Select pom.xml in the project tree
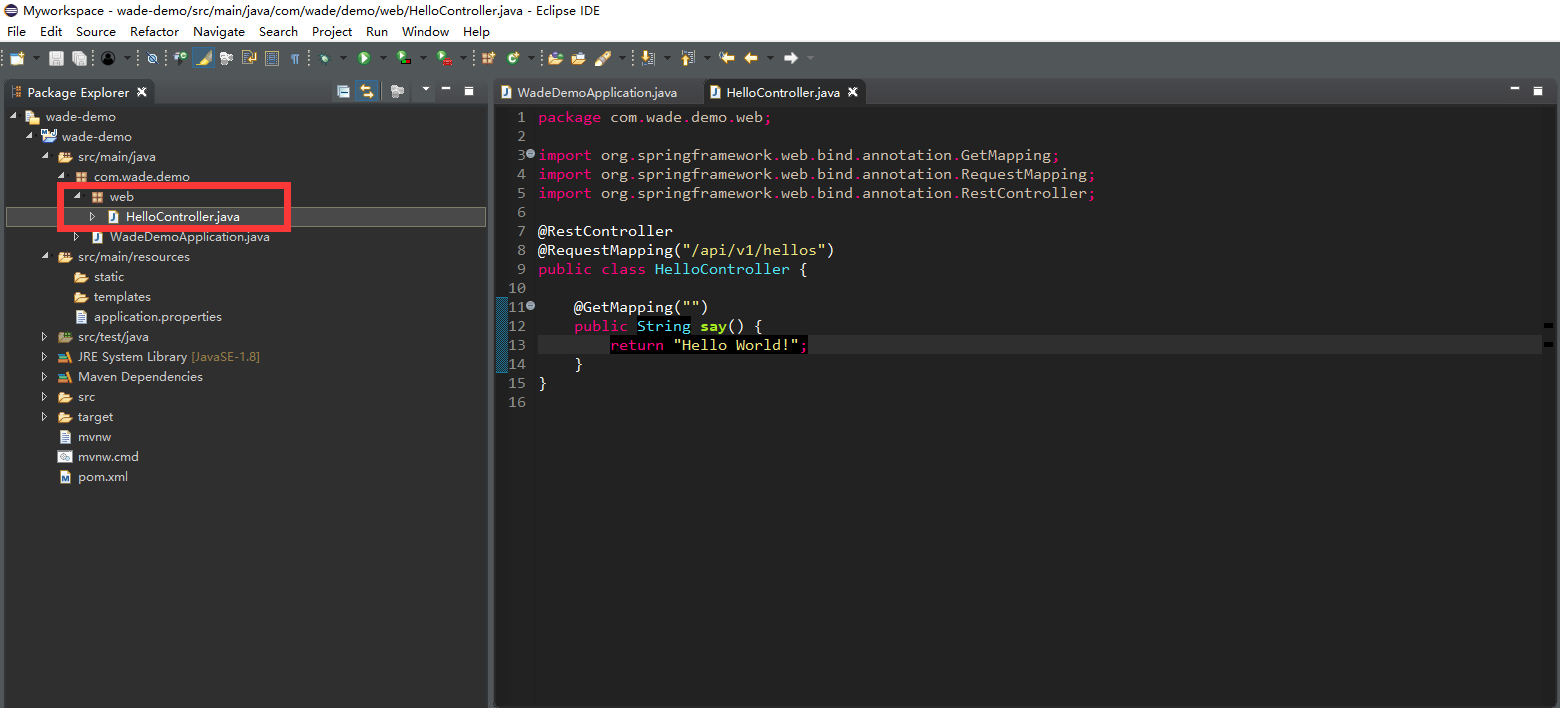This screenshot has height=708, width=1560. pyautogui.click(x=103, y=477)
